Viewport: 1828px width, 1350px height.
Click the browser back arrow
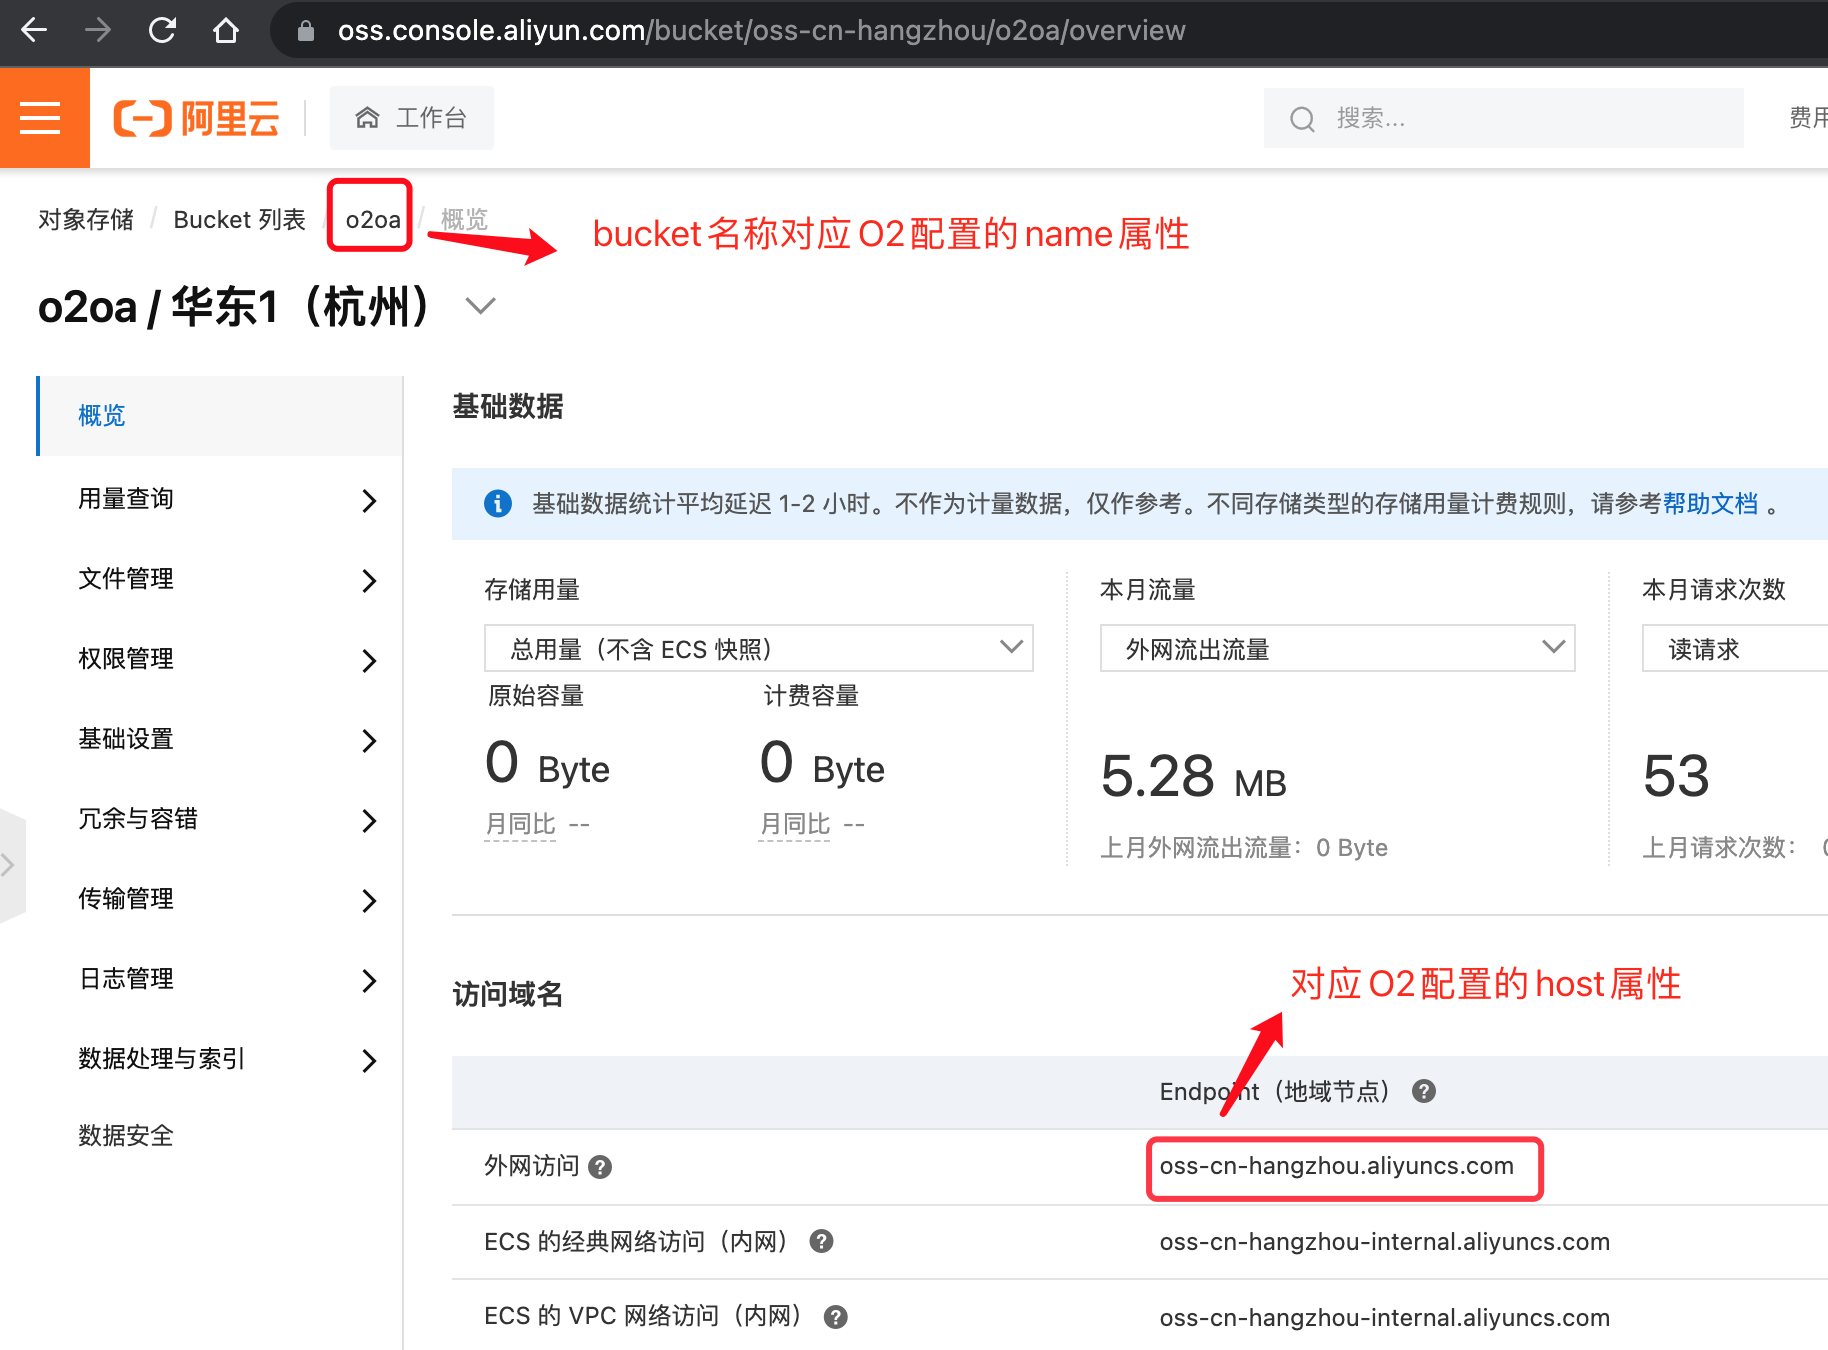[x=34, y=30]
